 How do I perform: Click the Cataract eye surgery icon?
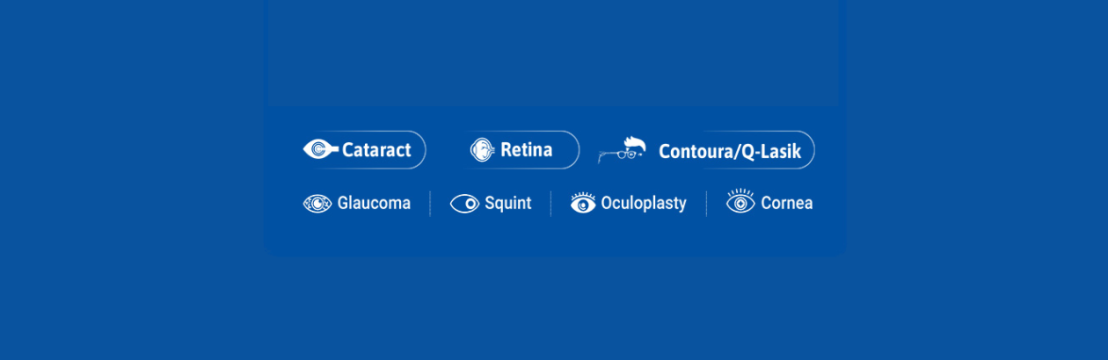coord(321,149)
